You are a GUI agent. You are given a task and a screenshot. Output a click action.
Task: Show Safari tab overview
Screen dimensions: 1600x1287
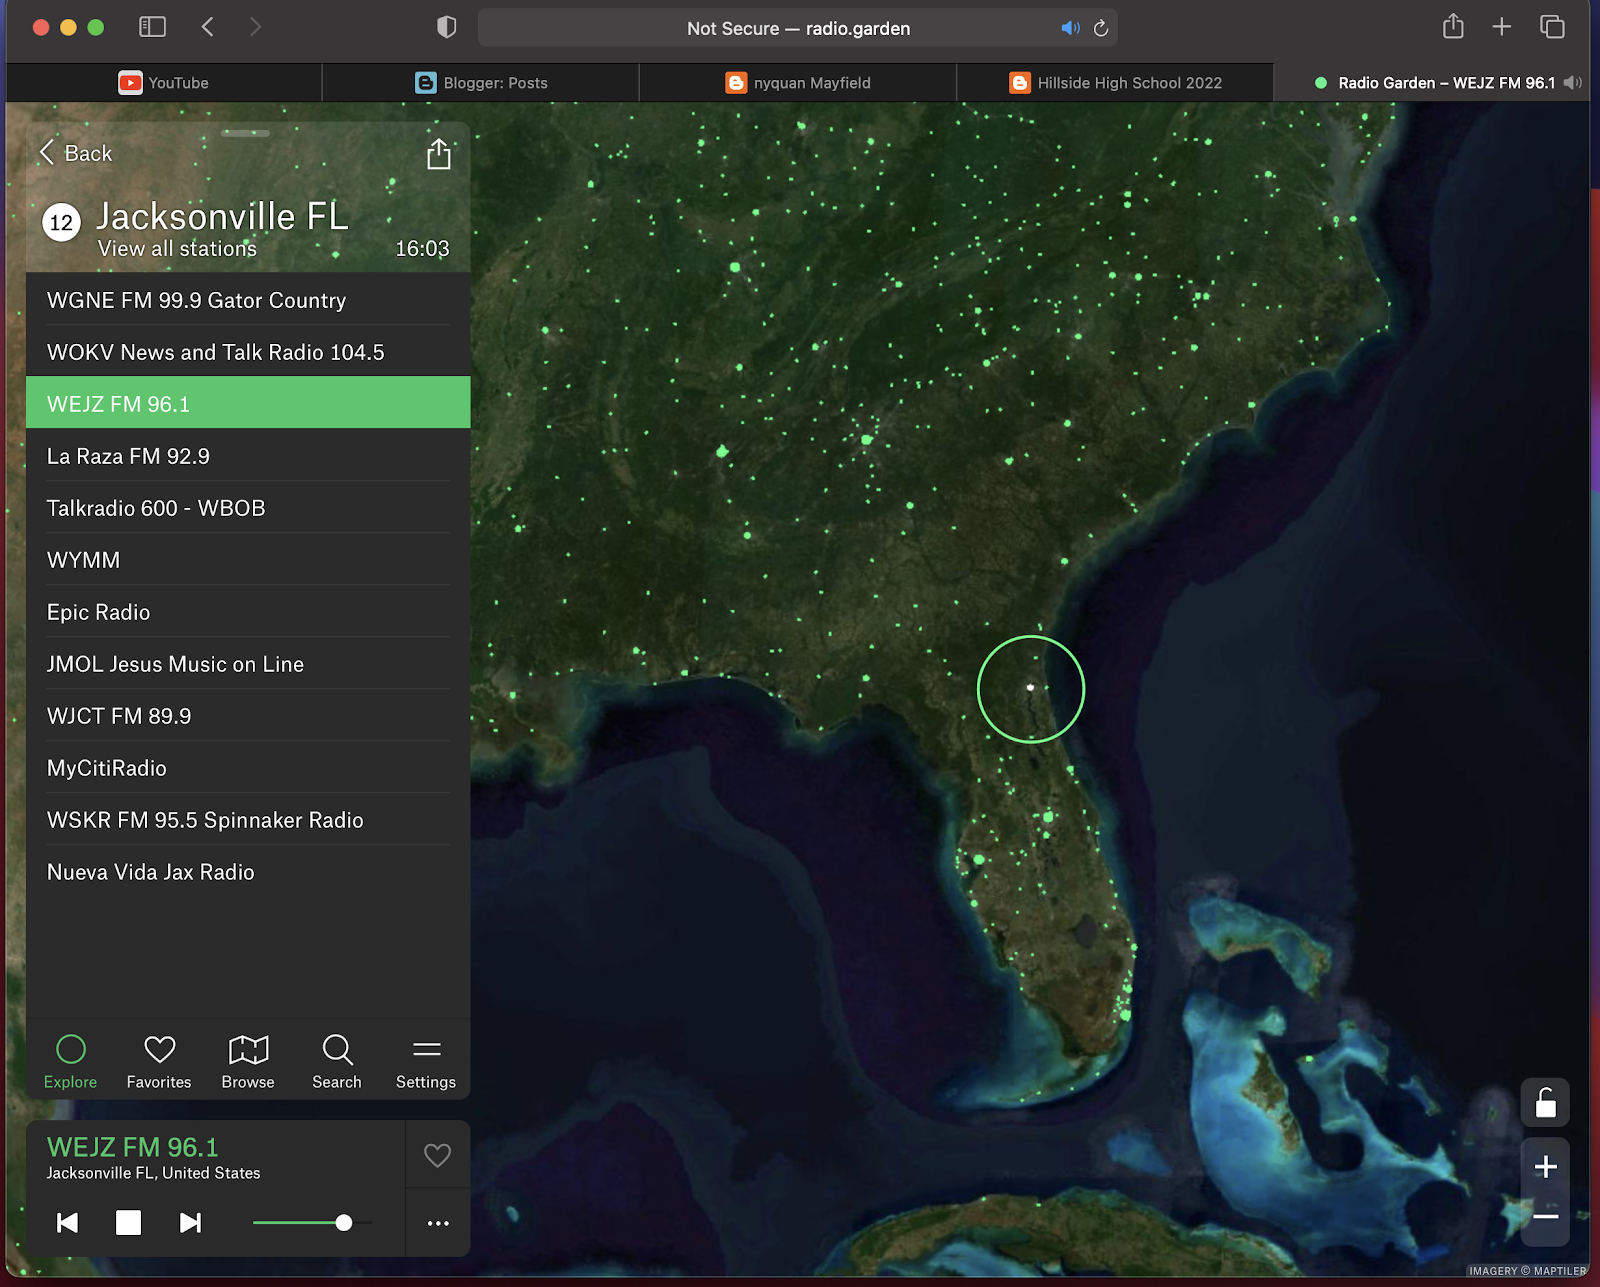[x=1552, y=27]
